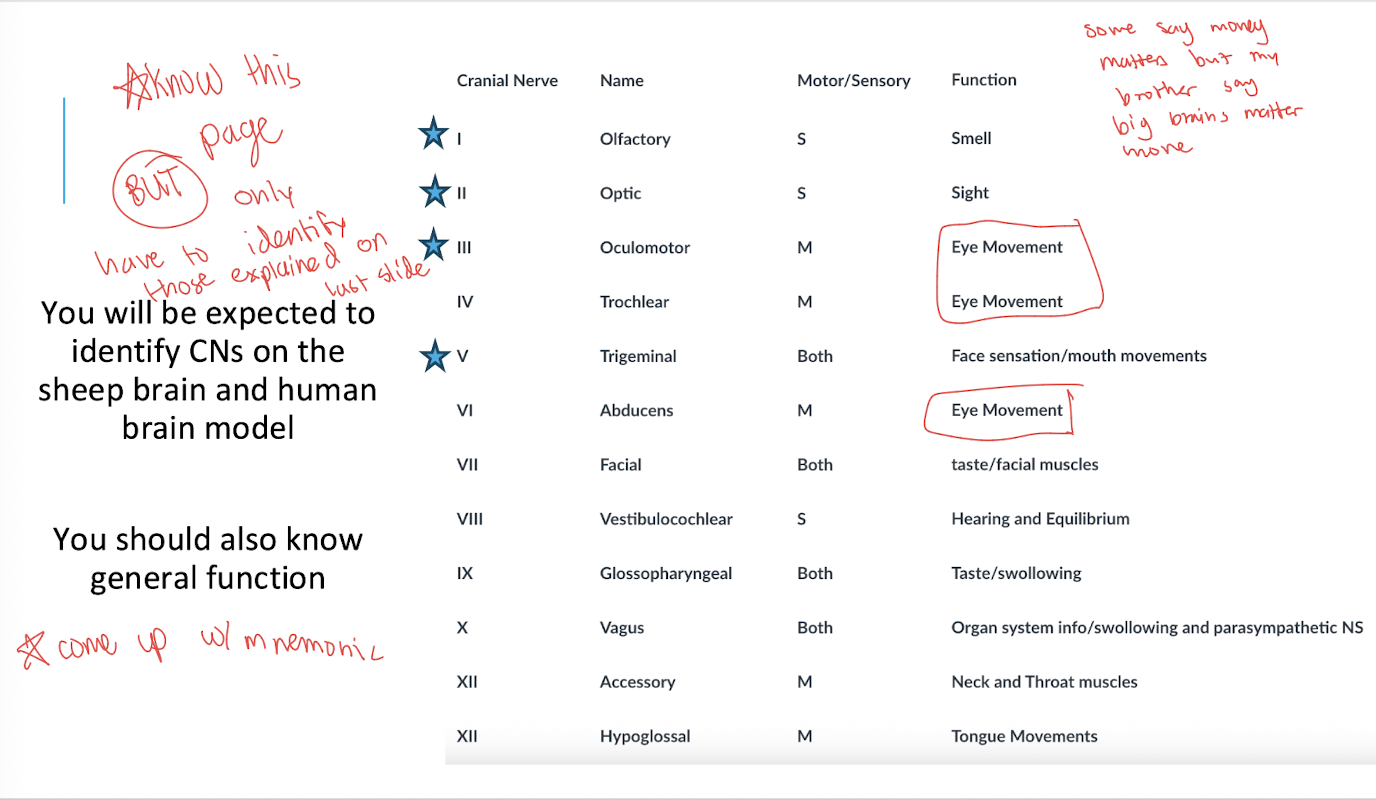Click numeral "XII" in the Accessory row

467,682
